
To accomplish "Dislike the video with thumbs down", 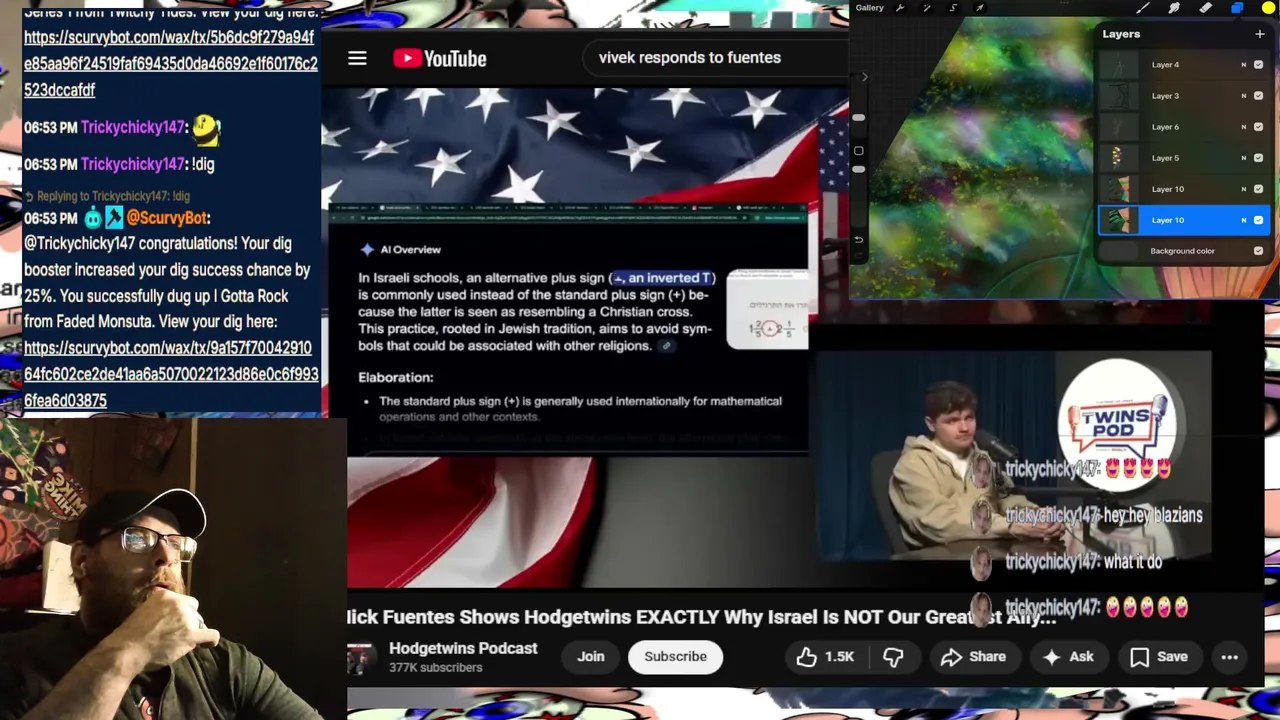I will tap(893, 657).
